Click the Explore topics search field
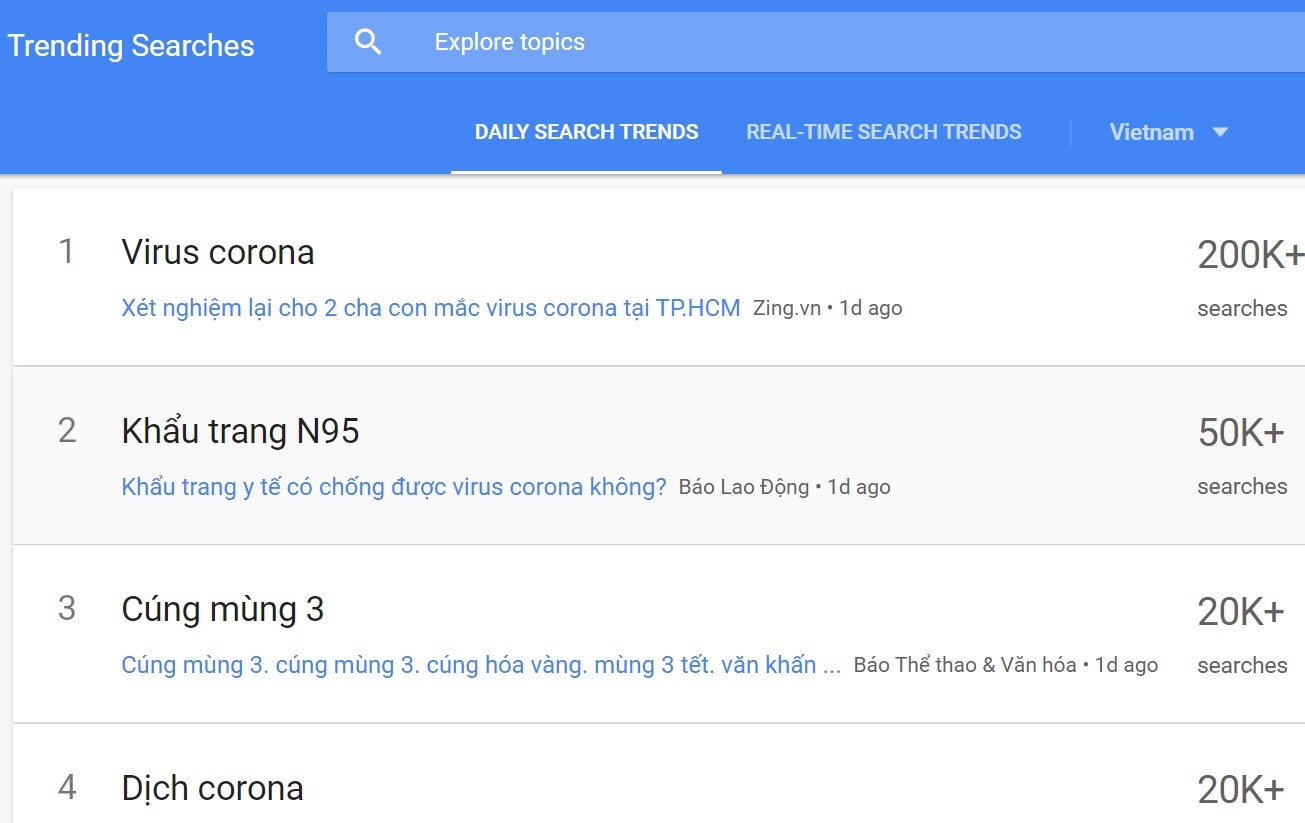This screenshot has width=1305, height=823. [508, 42]
